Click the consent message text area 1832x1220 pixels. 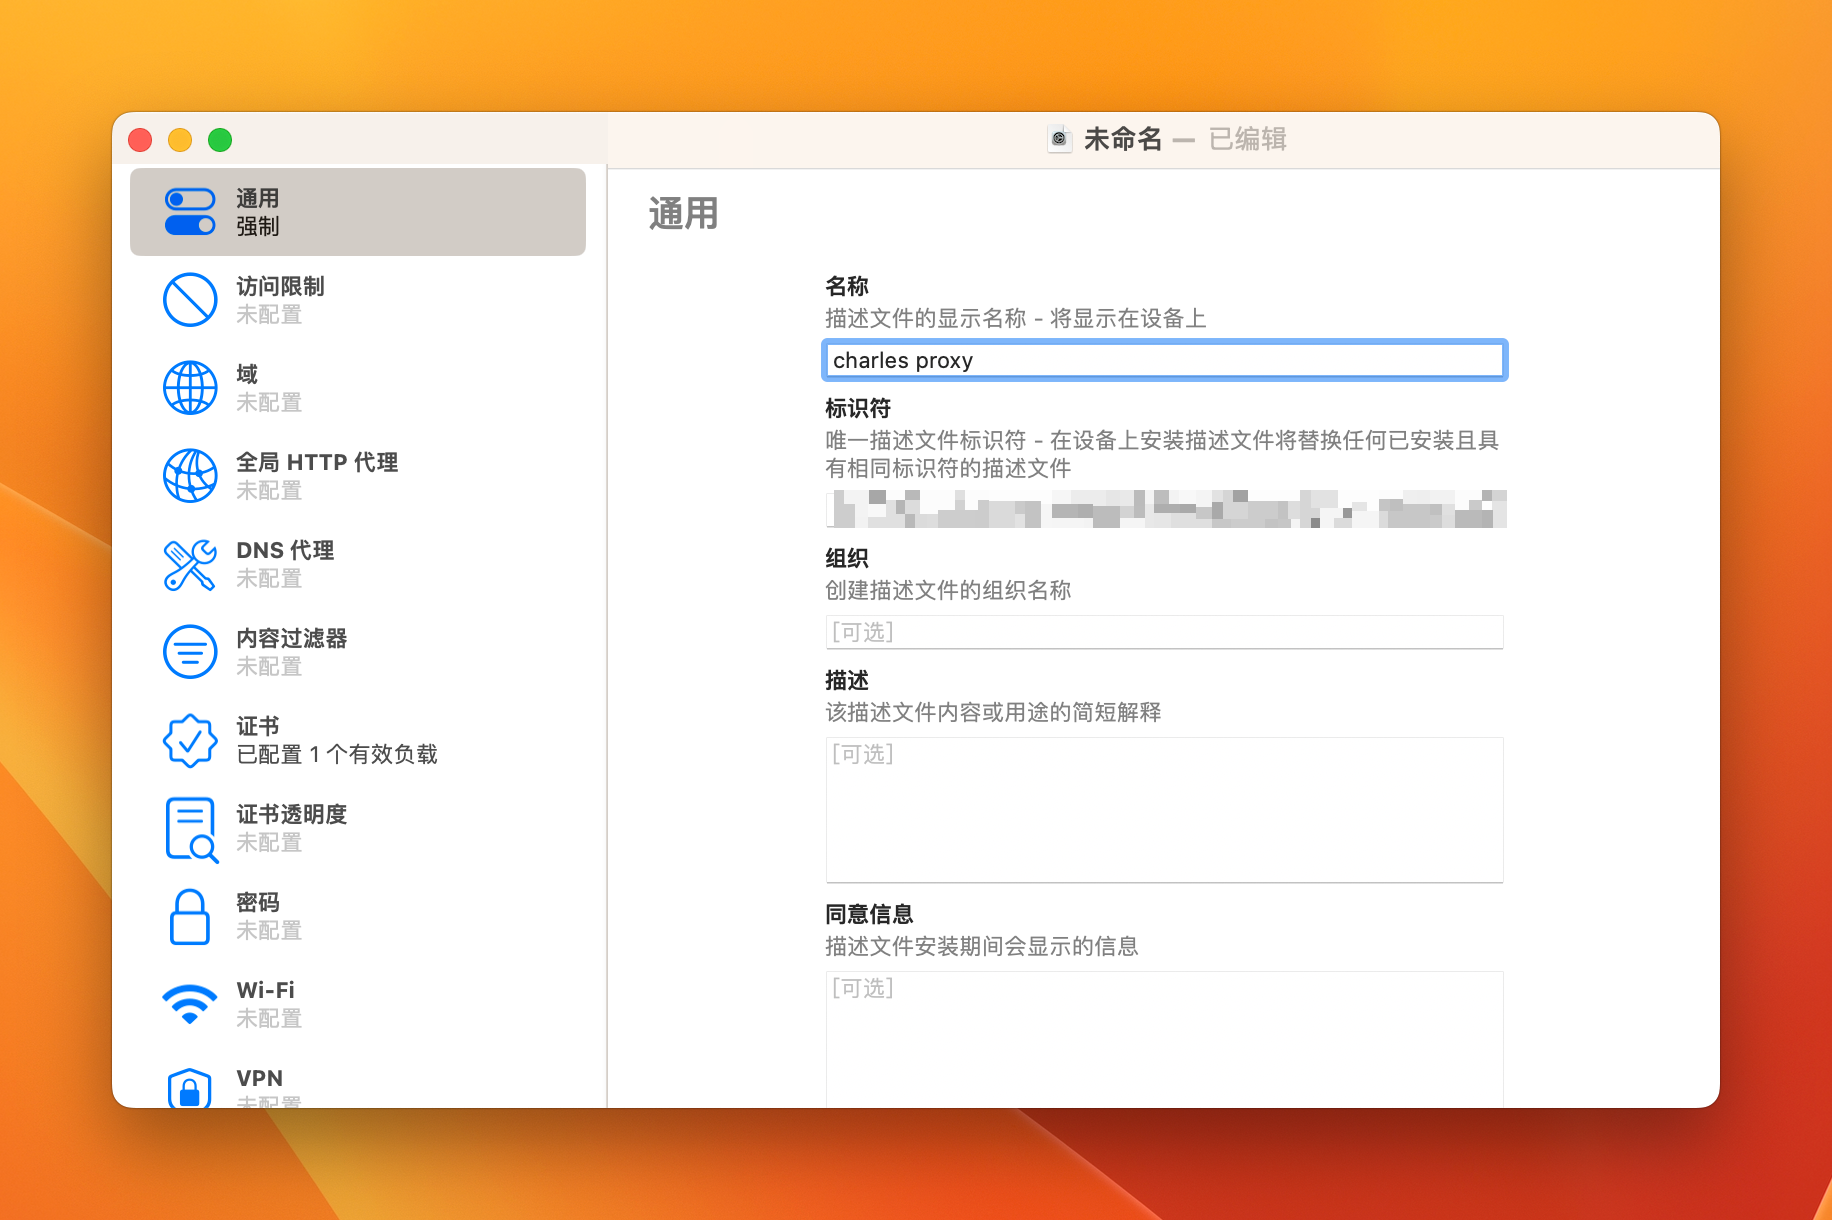tap(1164, 1038)
